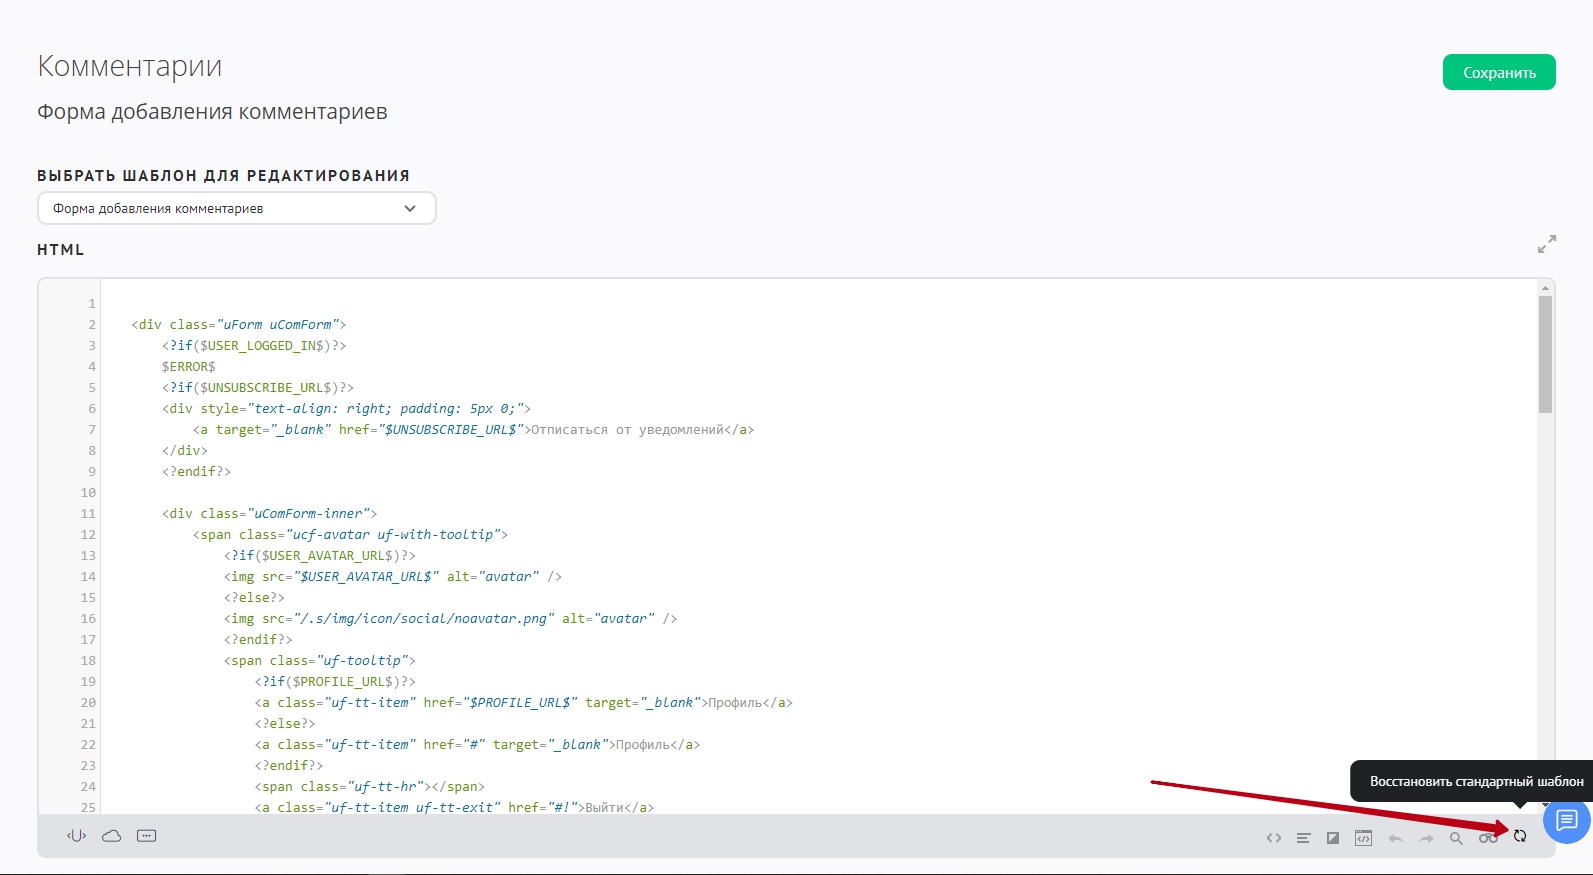Viewport: 1593px width, 875px height.
Task: Click the <U> codes icon
Action: 77,836
